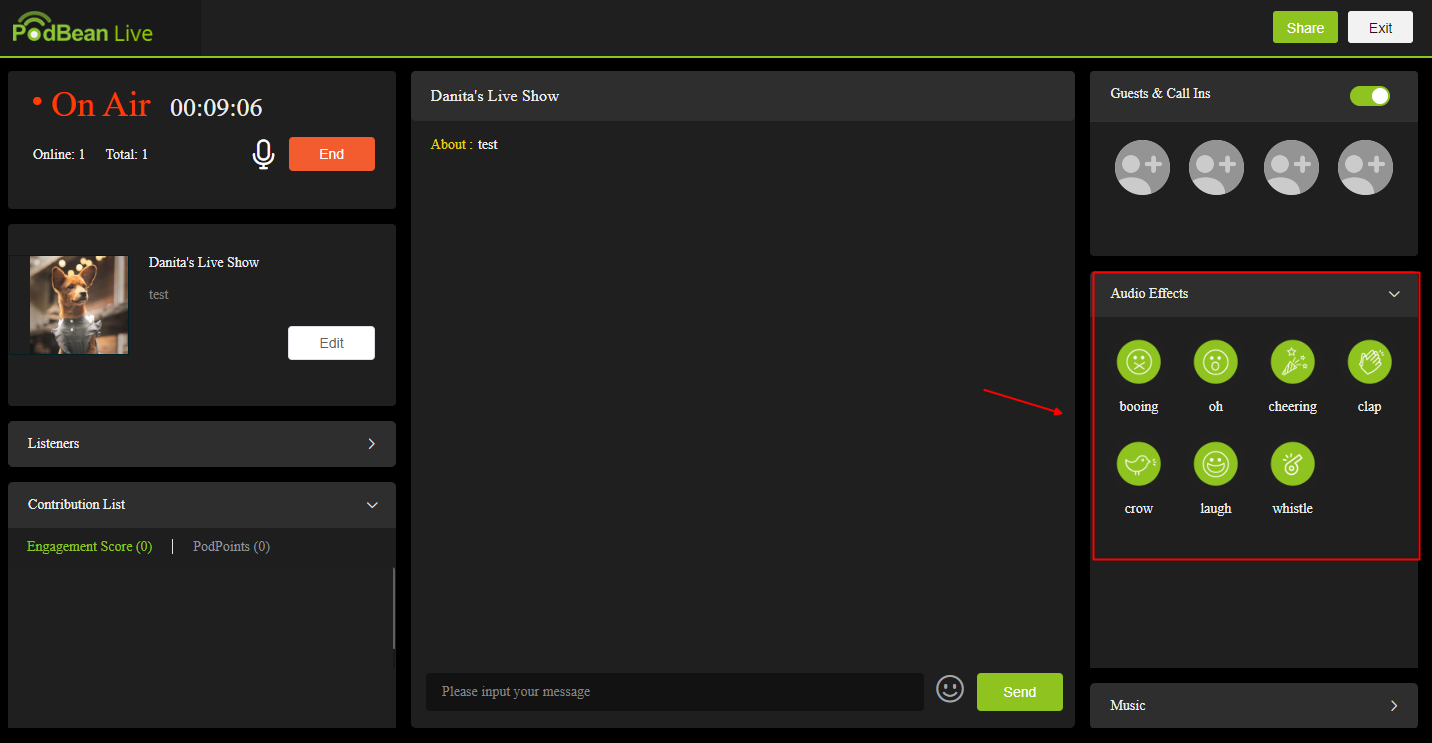Click Danita's Live Show title beside thumbnail

tap(204, 262)
